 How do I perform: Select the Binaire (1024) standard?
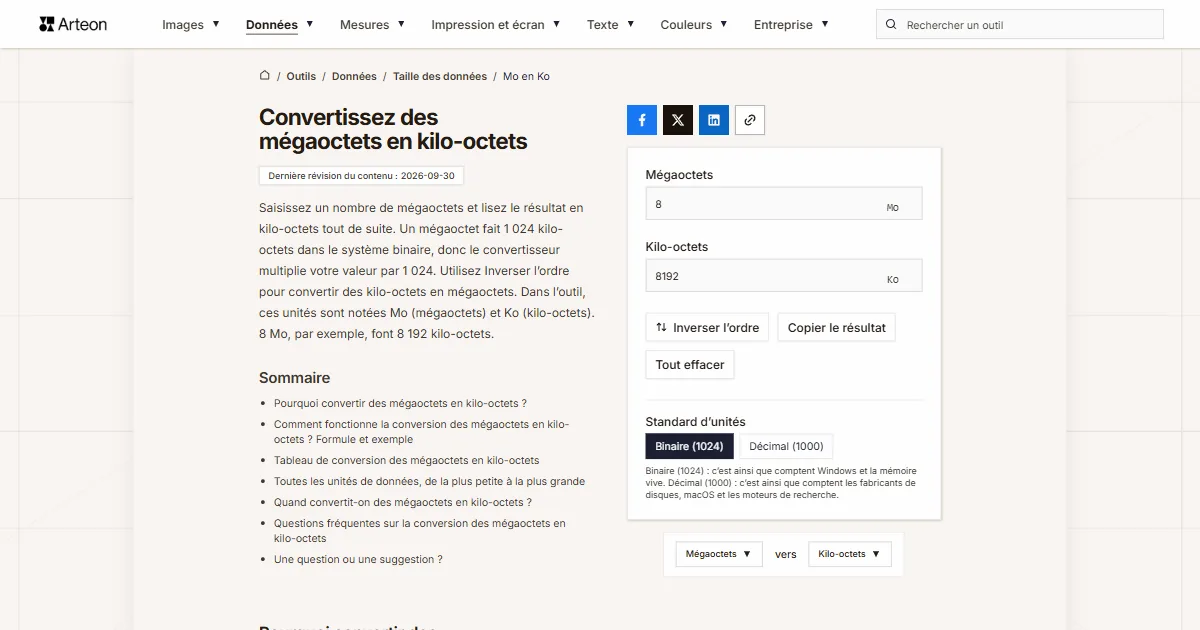point(690,446)
